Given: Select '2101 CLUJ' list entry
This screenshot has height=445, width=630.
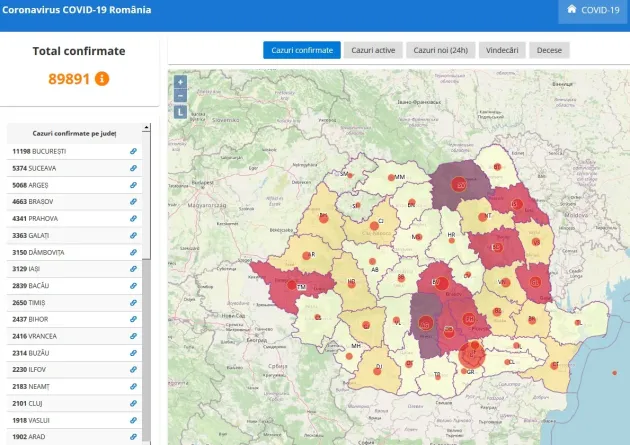Looking at the screenshot, I should point(74,403).
